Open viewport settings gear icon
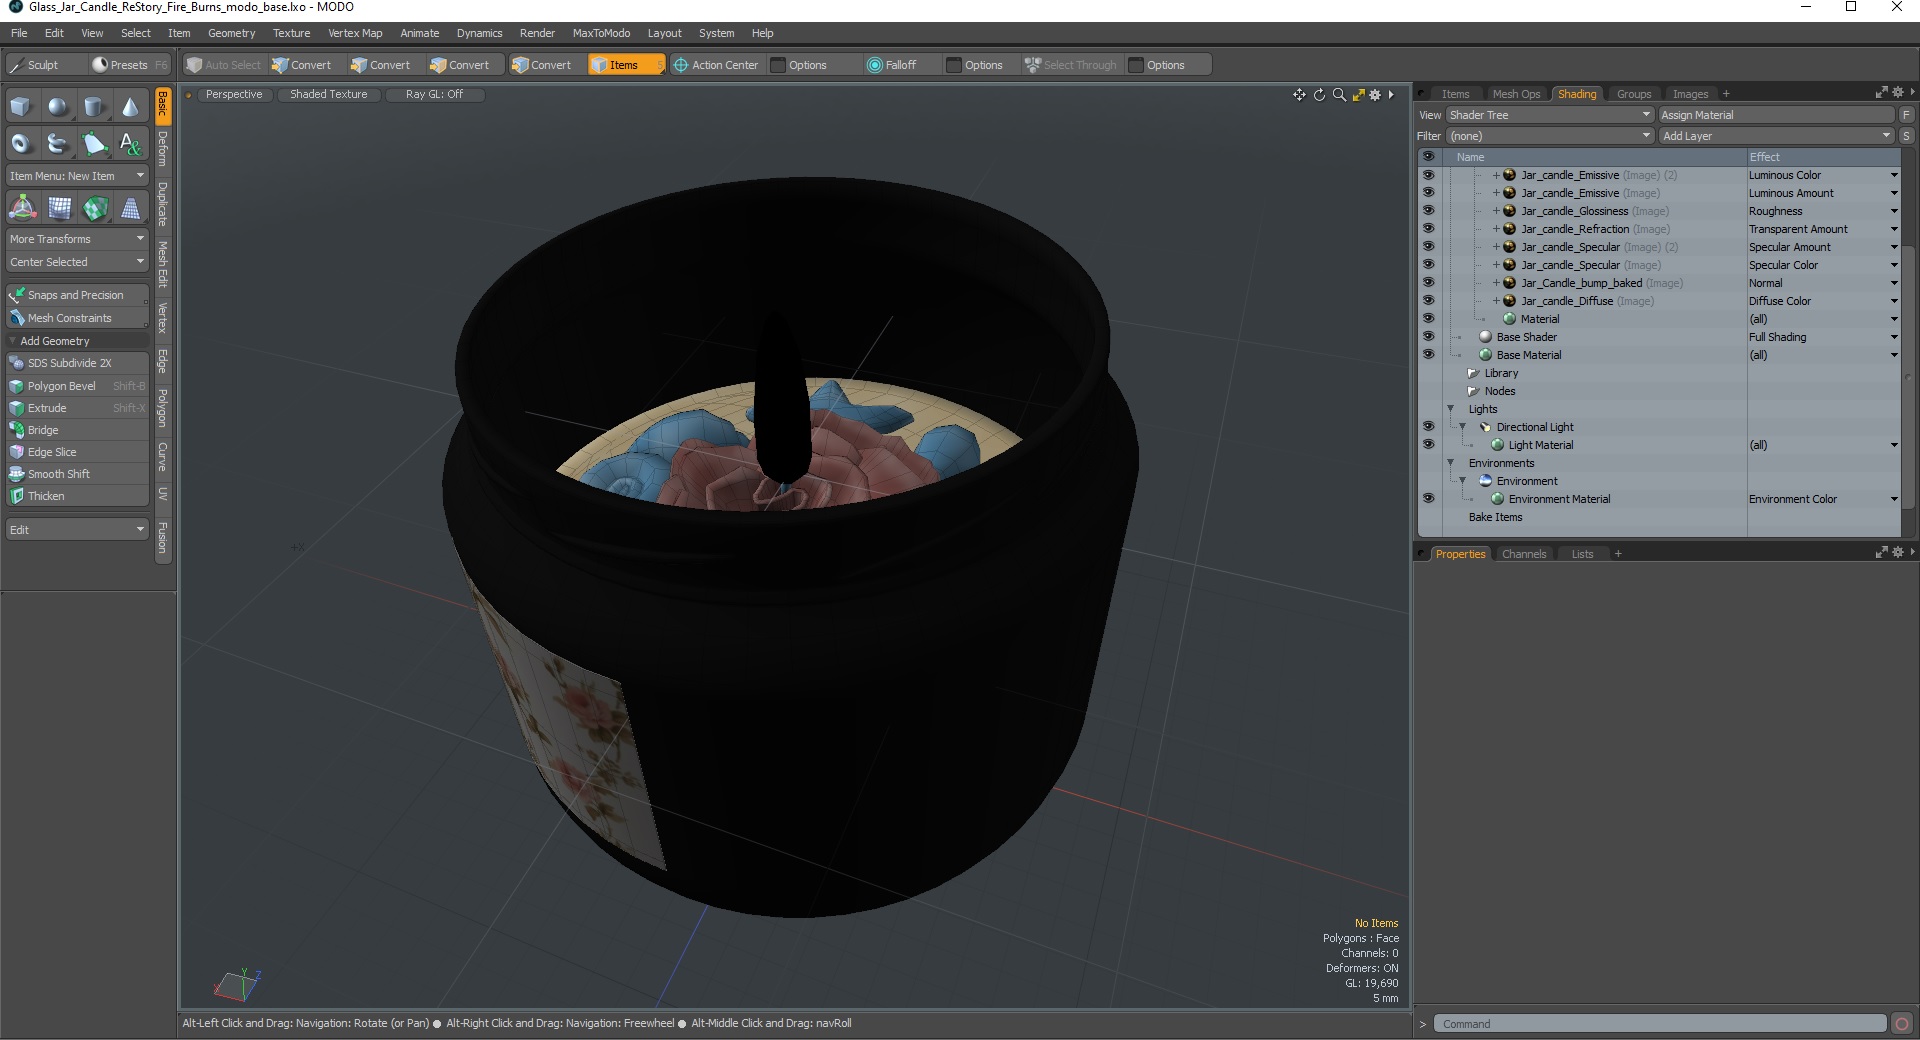 (1375, 95)
